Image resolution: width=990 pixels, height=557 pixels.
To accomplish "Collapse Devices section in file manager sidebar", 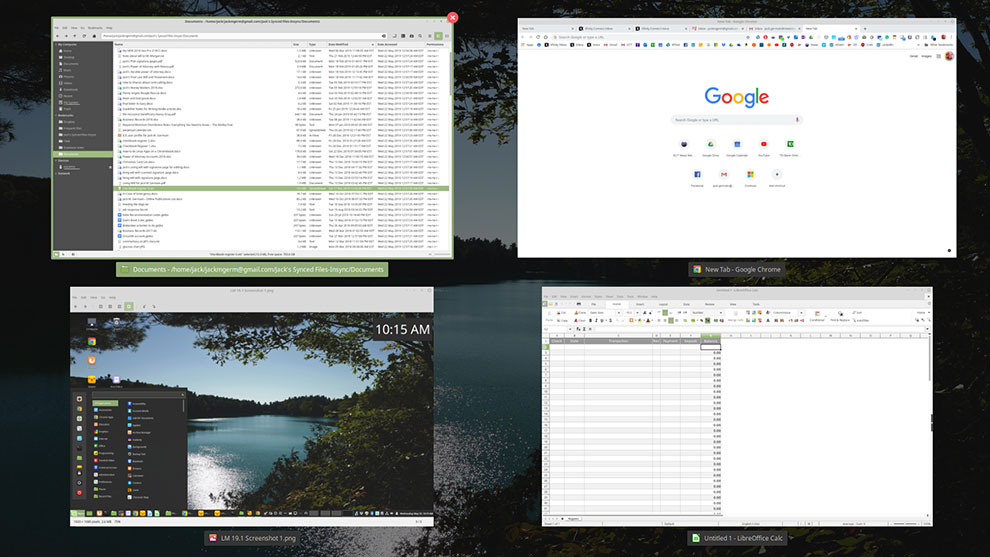I will [56, 160].
